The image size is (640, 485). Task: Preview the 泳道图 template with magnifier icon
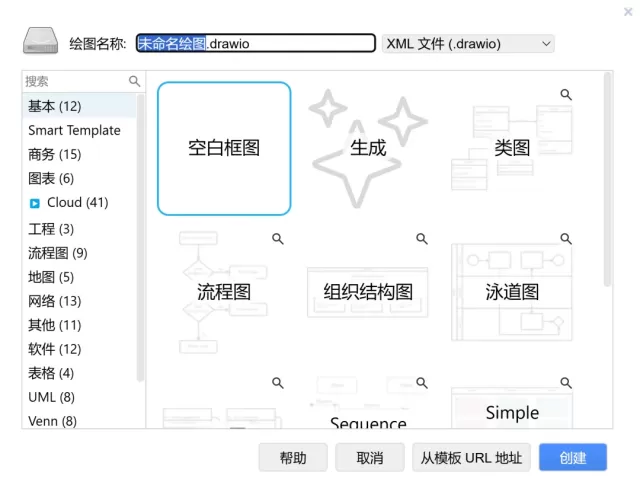pos(566,238)
